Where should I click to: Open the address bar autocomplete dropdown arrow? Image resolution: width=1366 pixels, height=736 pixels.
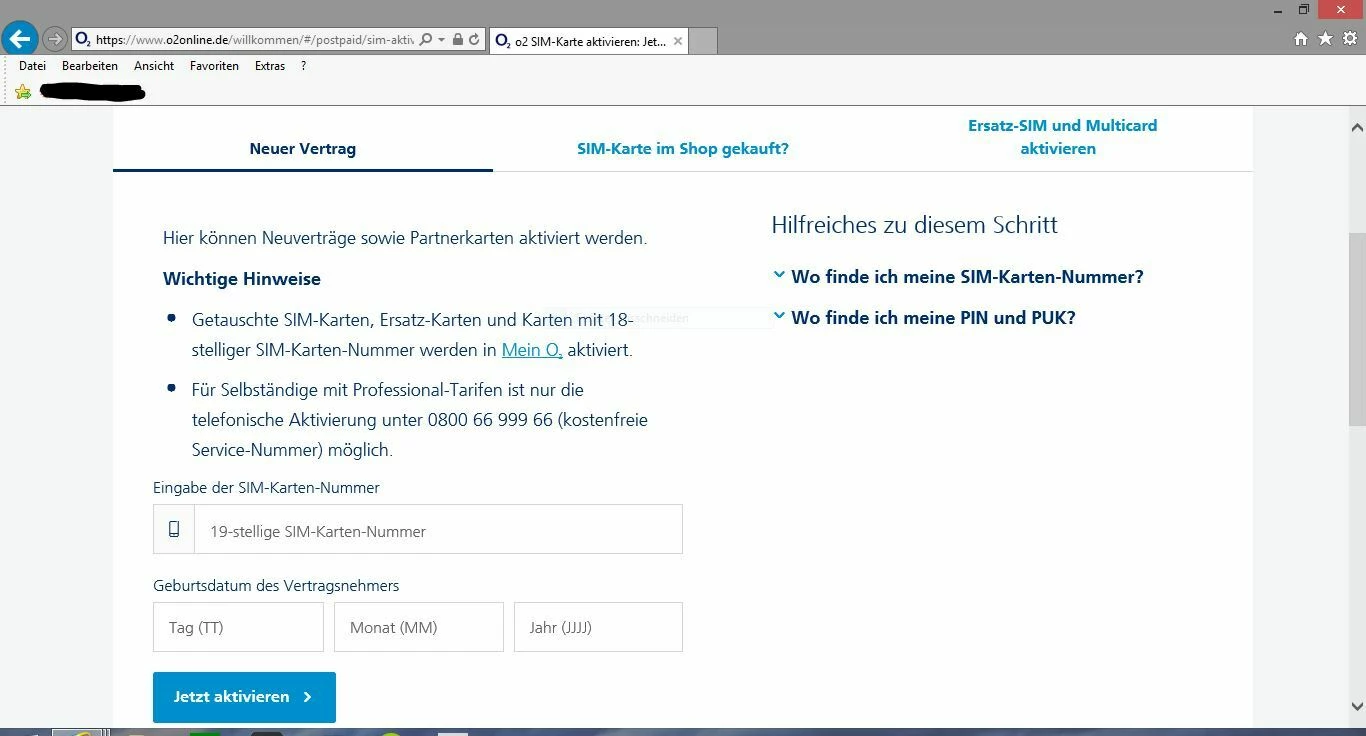tap(442, 40)
